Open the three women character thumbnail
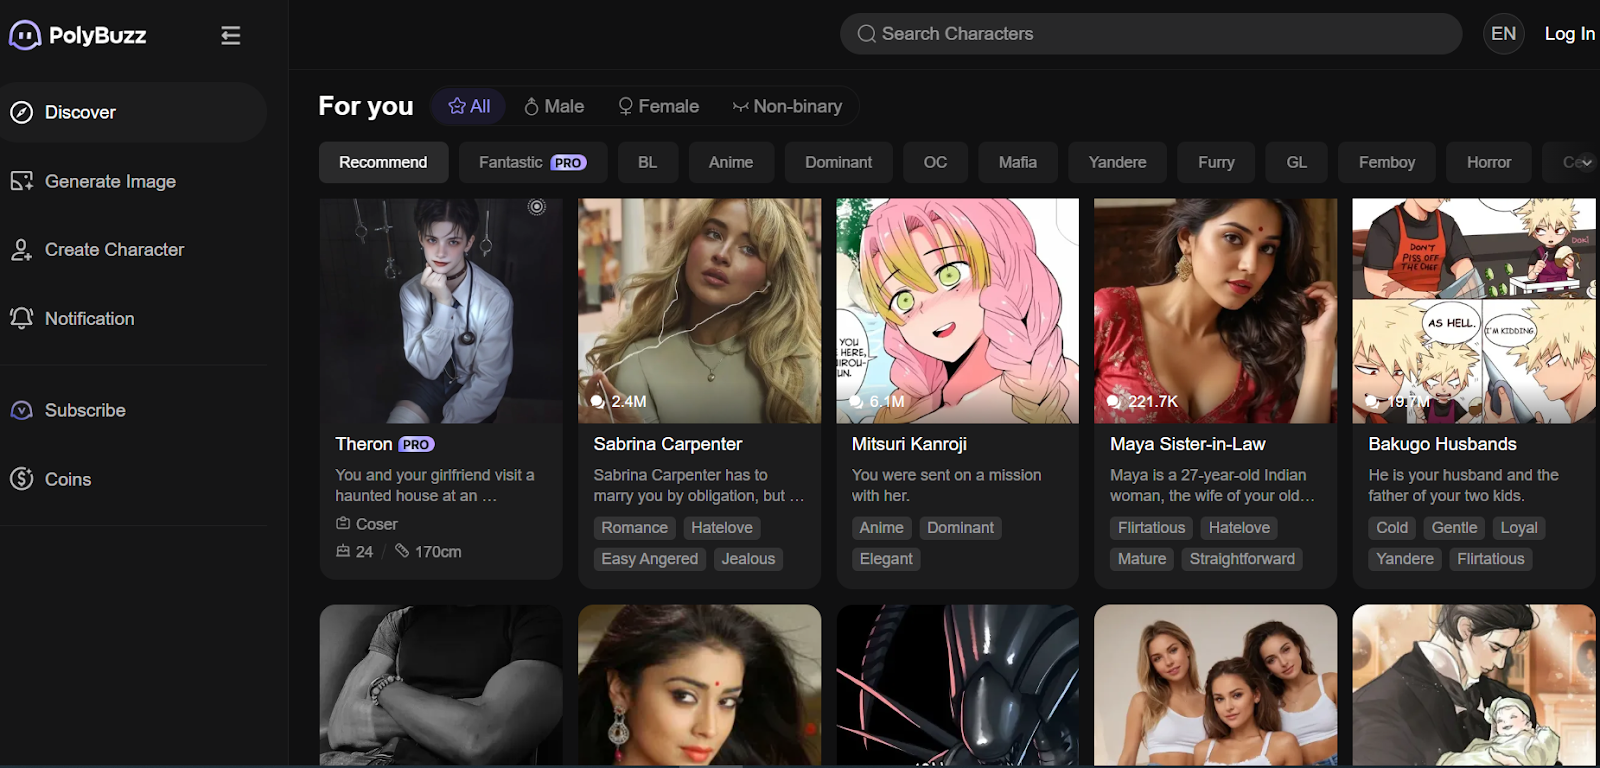 click(1215, 685)
